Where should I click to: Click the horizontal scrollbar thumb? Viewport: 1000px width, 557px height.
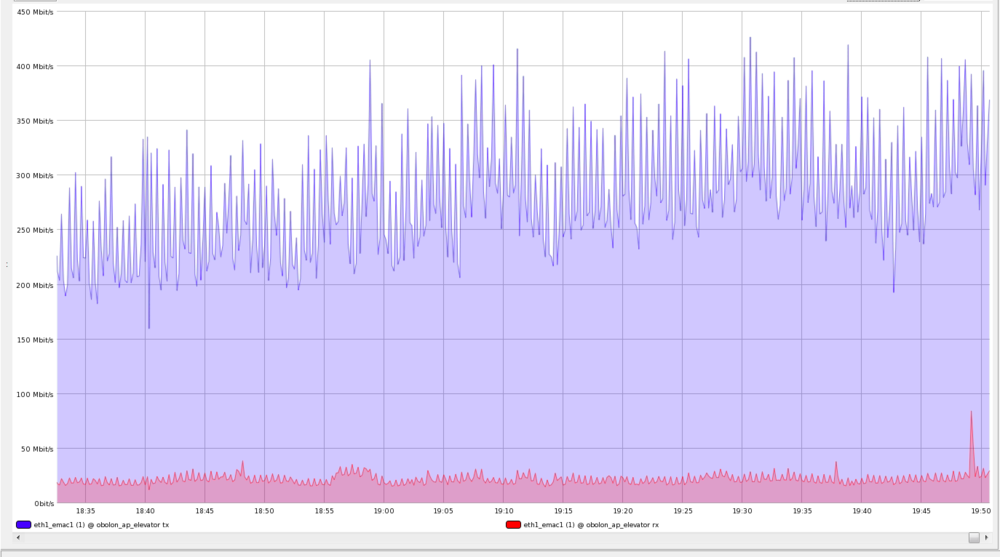coord(974,538)
